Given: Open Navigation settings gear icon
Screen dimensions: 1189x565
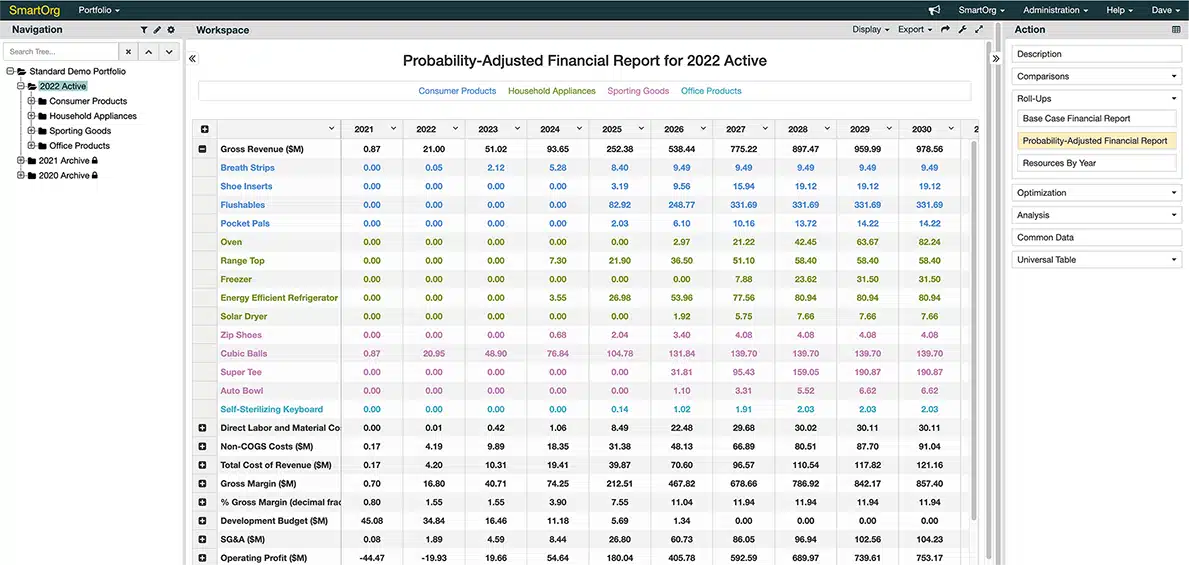Looking at the screenshot, I should point(171,30).
